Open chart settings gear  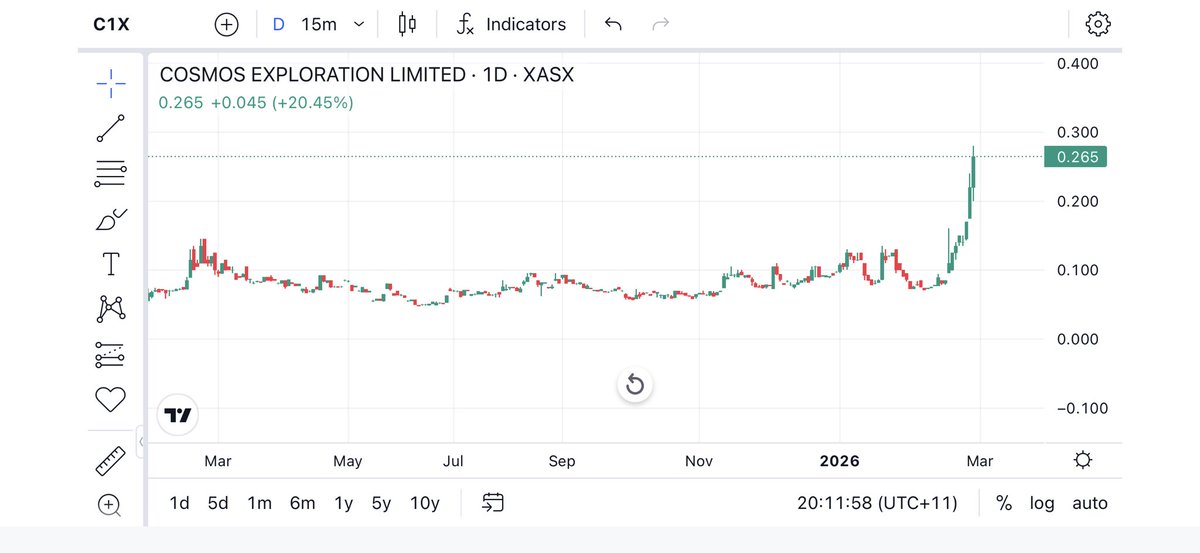click(1098, 24)
